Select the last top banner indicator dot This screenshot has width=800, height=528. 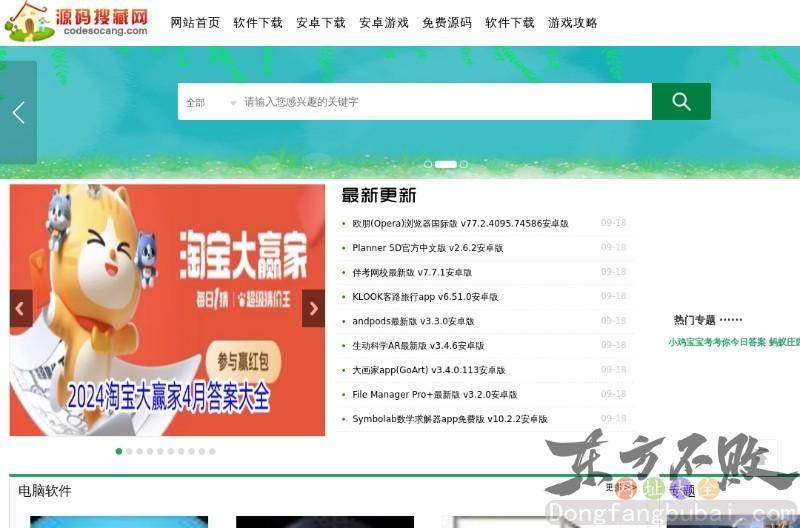pos(463,164)
